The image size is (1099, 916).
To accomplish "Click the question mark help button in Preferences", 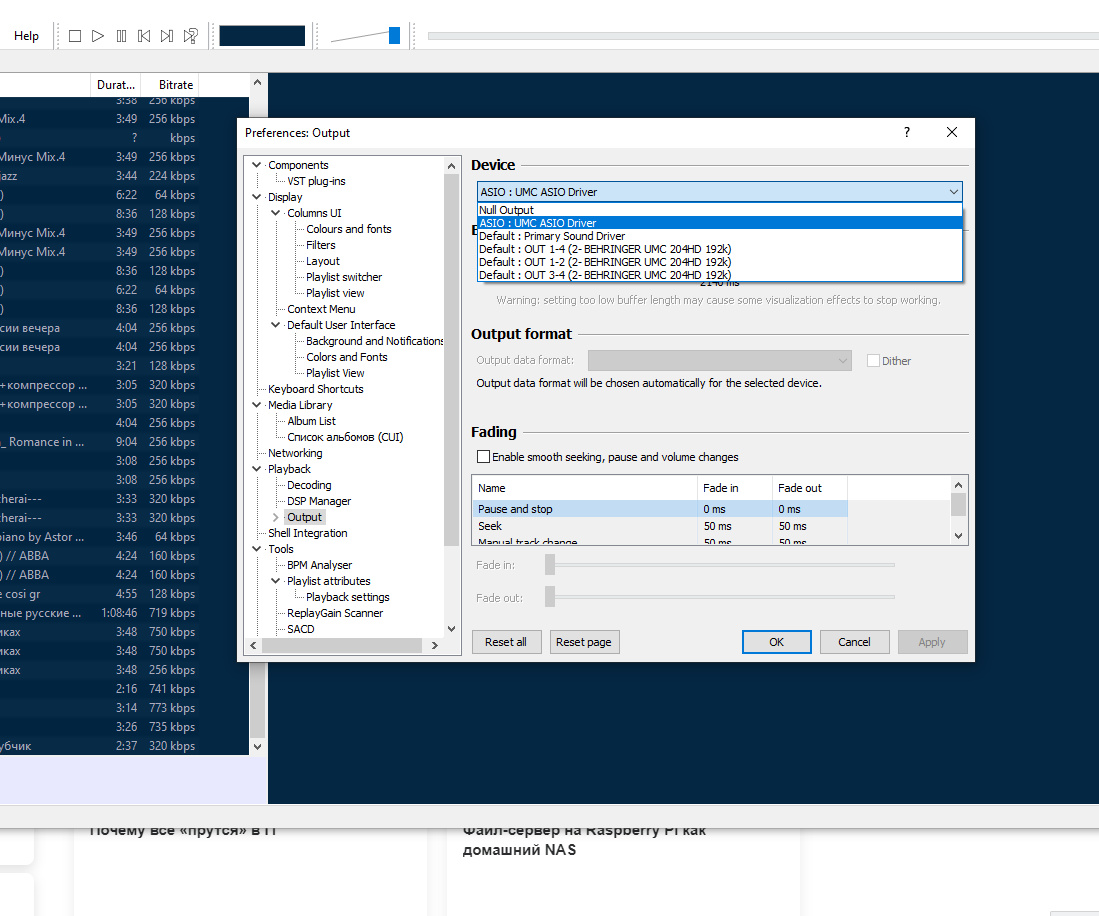I will 907,132.
